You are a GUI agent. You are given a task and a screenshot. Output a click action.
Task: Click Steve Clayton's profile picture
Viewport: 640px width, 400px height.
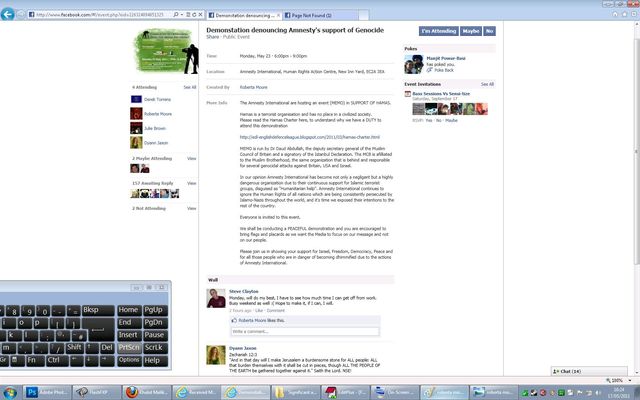(x=215, y=297)
